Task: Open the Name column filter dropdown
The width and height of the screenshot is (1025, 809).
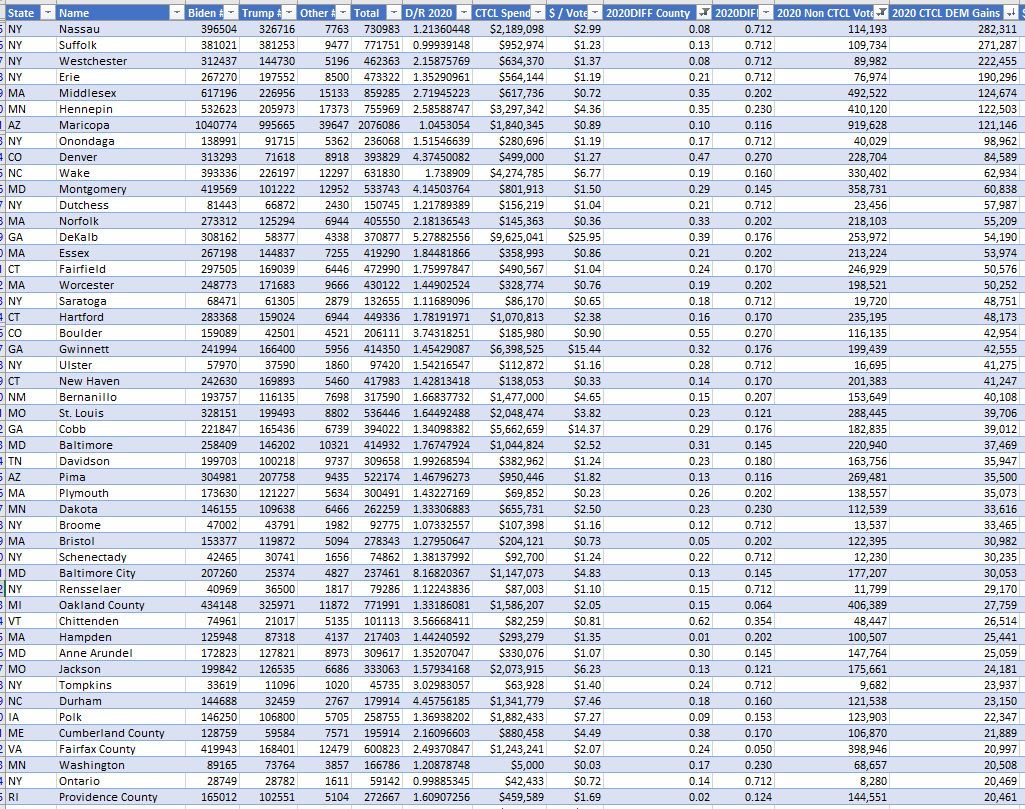Action: [176, 13]
